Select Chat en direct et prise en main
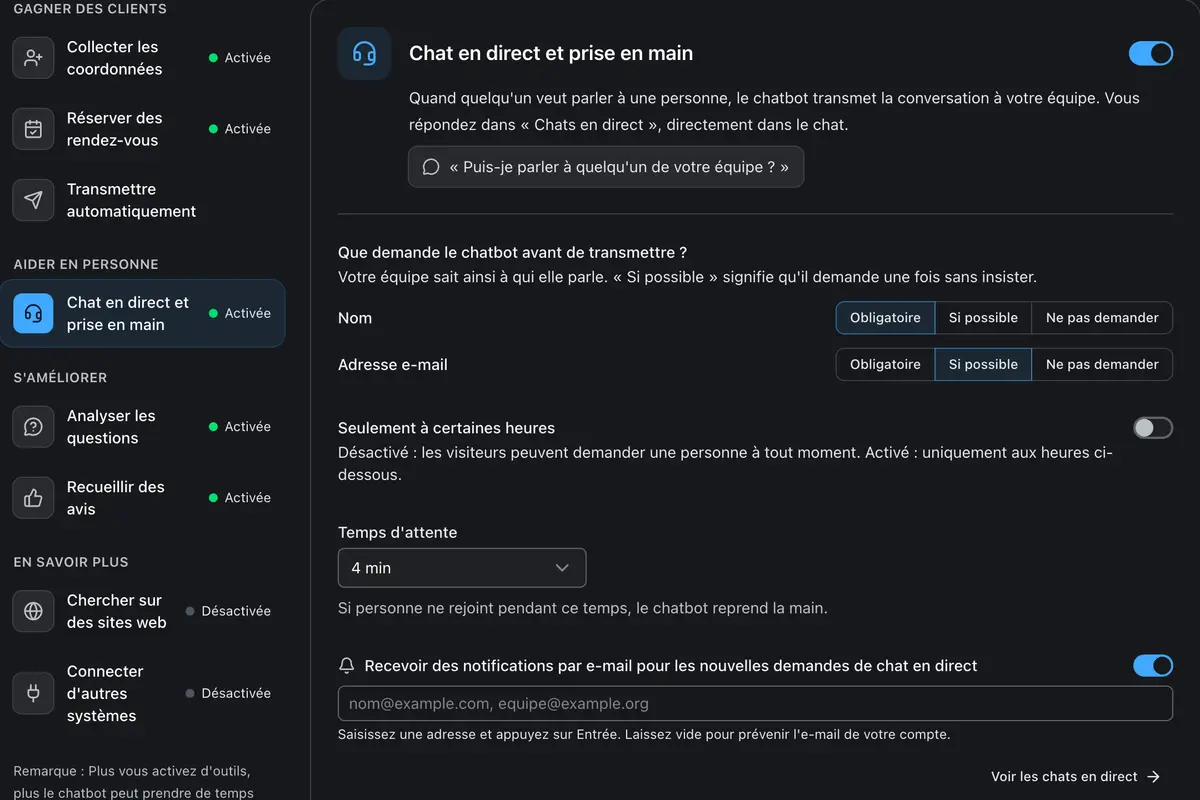Screen dimensions: 1200x800 coord(142,313)
